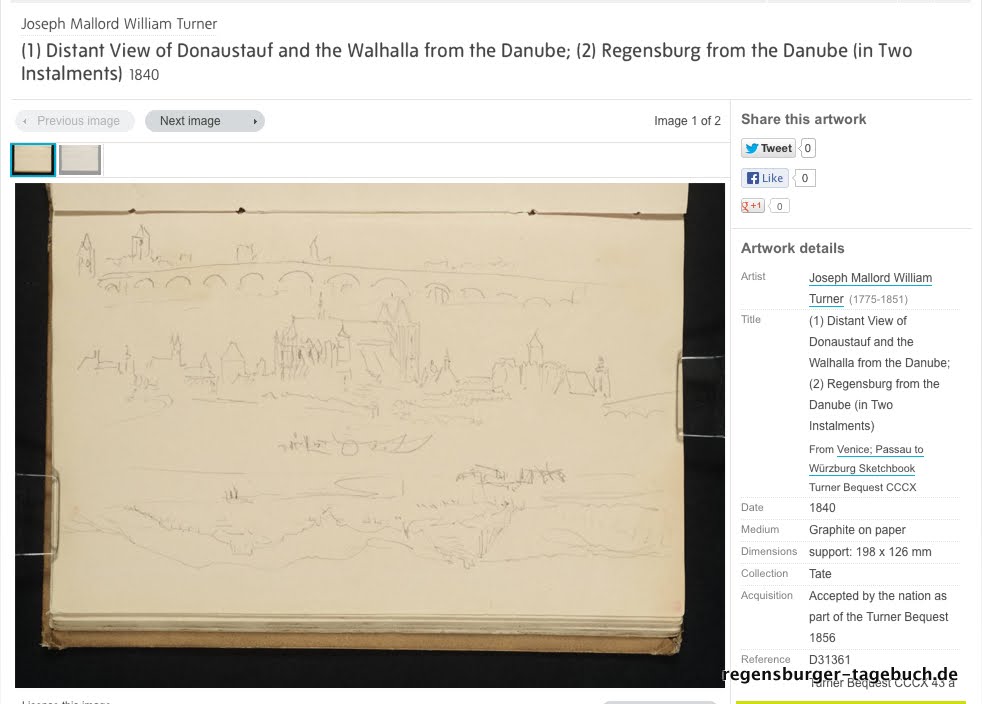Click the Google +1 count bubble

pos(779,206)
